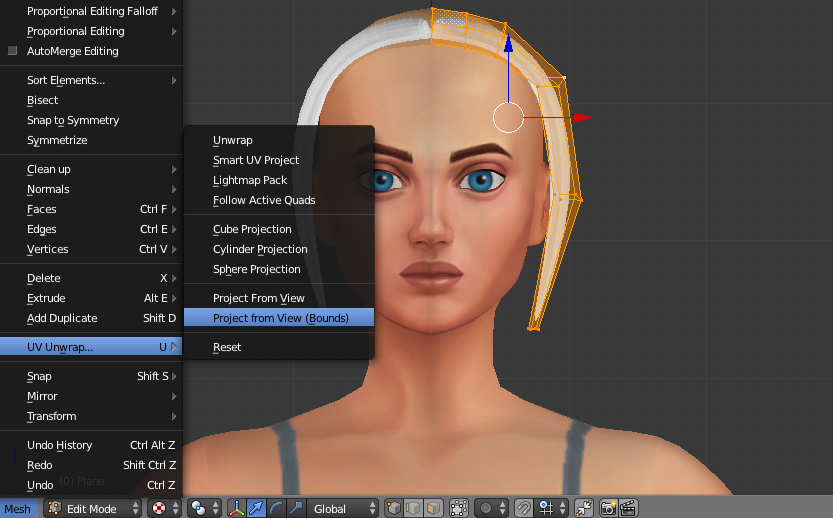Open proportional editing mode selector
Image resolution: width=833 pixels, height=518 pixels.
(x=492, y=508)
